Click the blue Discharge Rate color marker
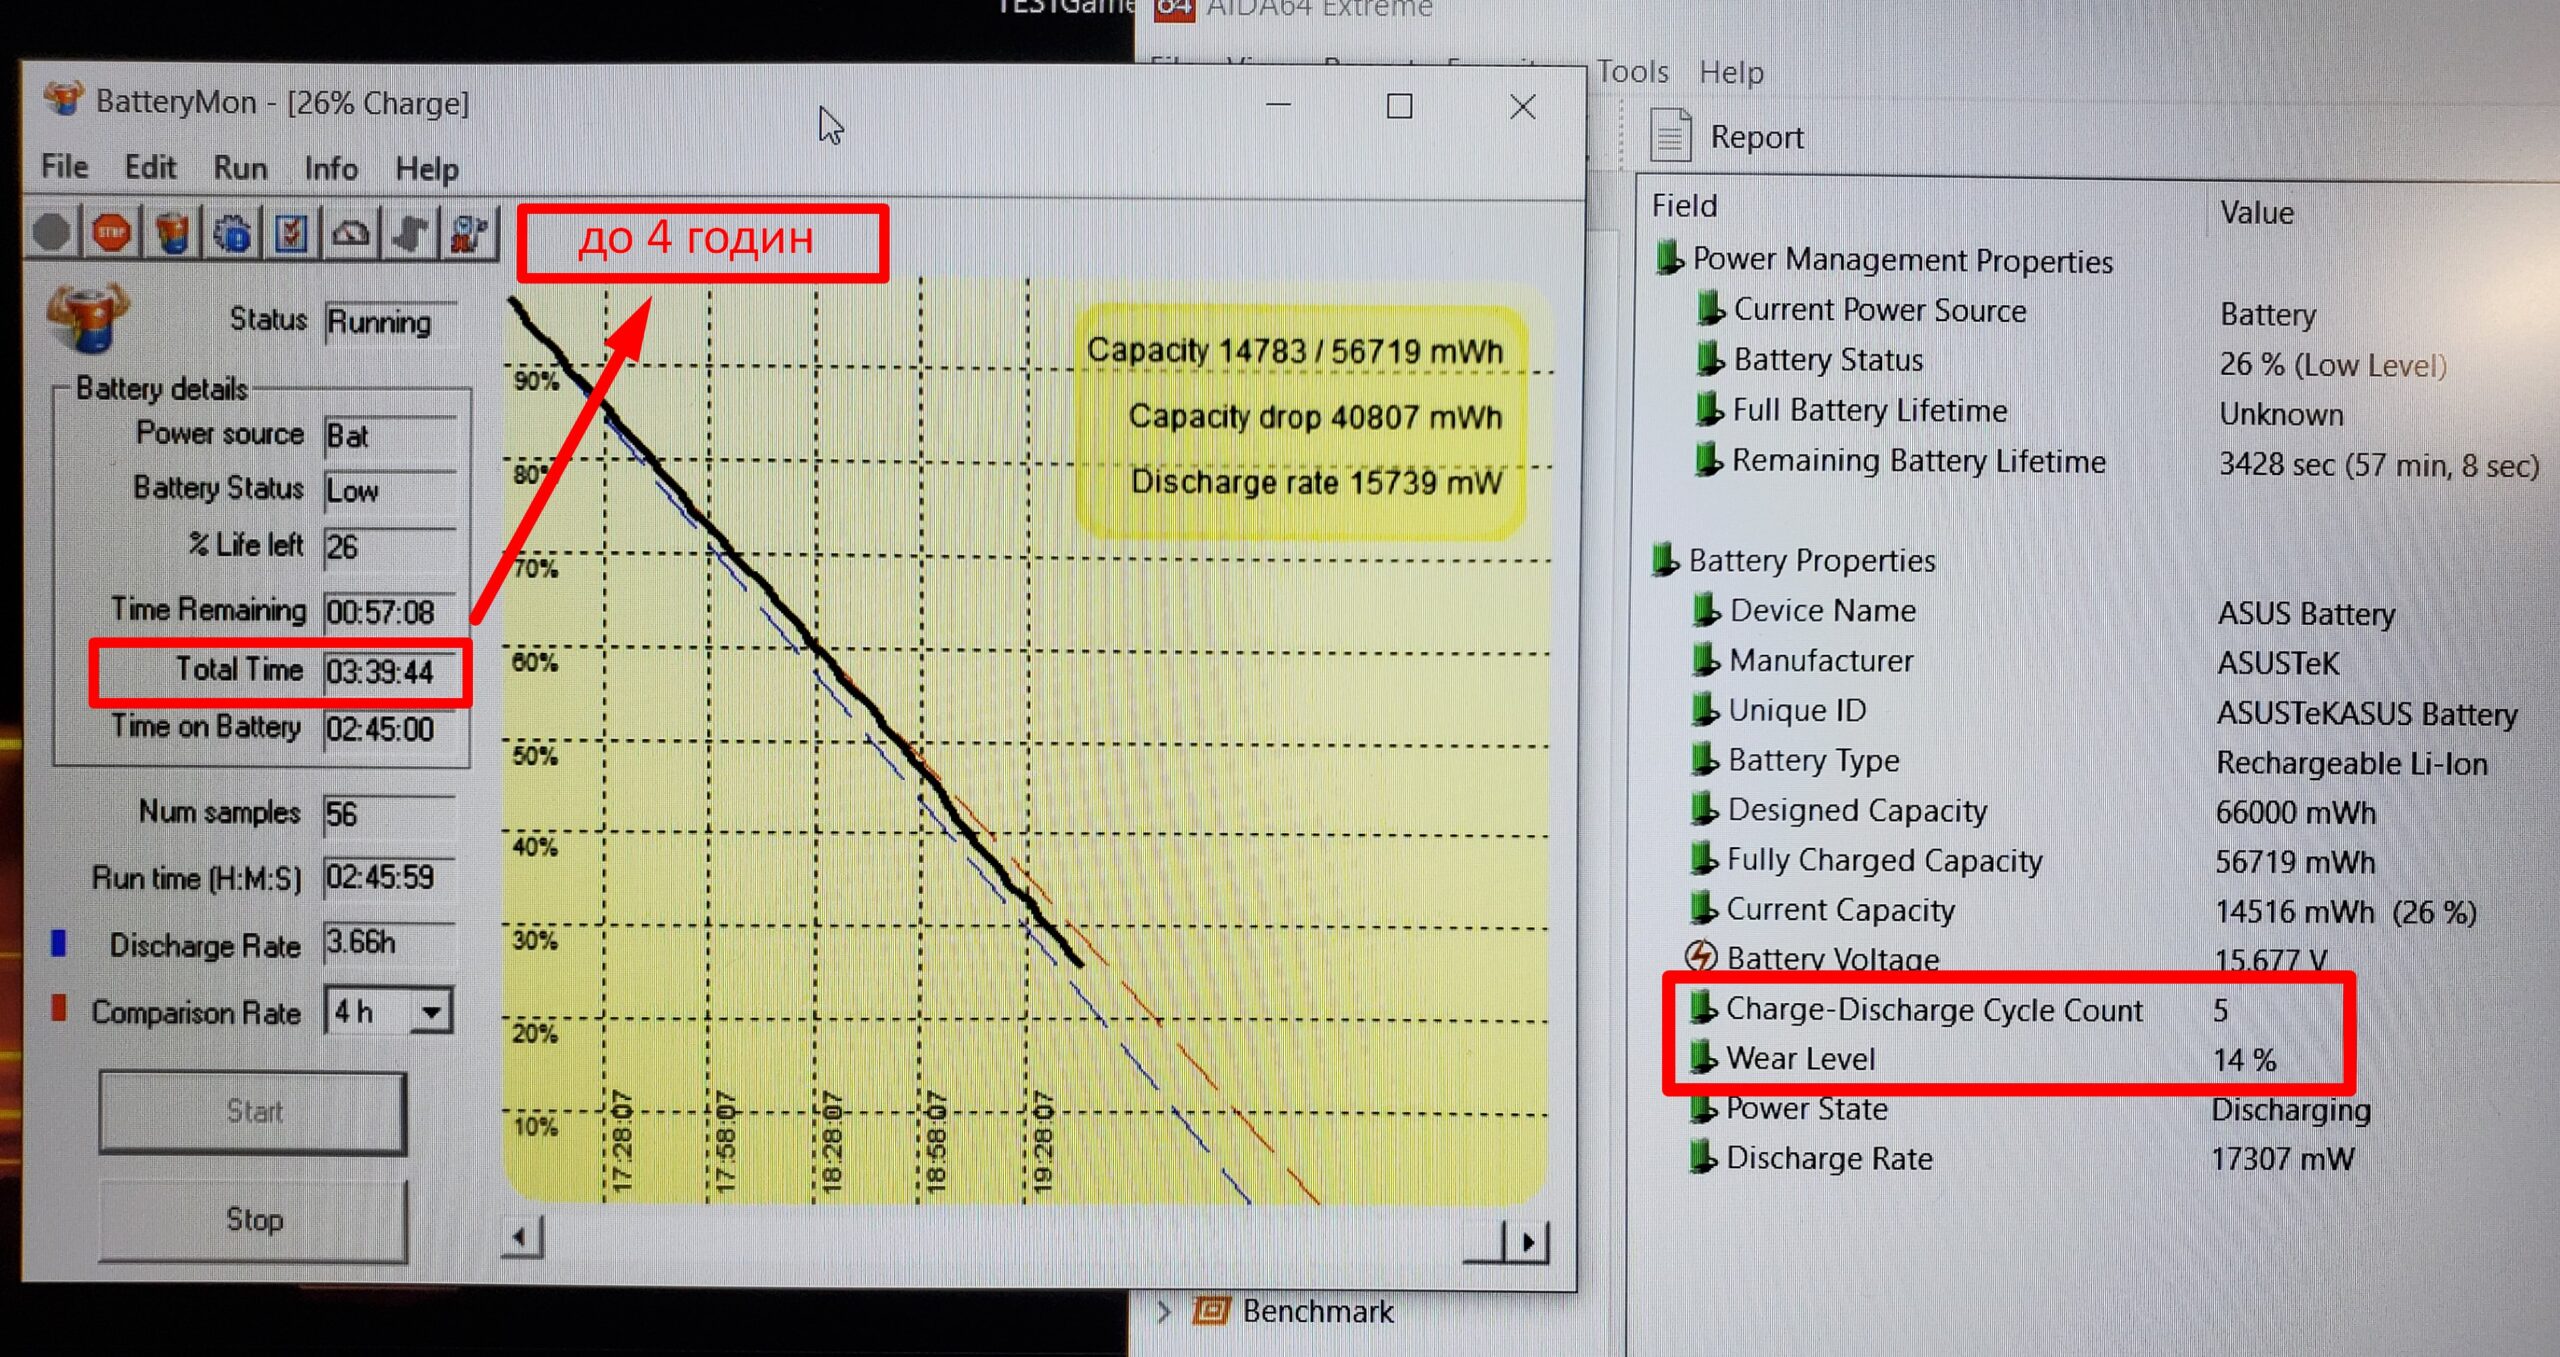Viewport: 2560px width, 1357px height. (59, 943)
